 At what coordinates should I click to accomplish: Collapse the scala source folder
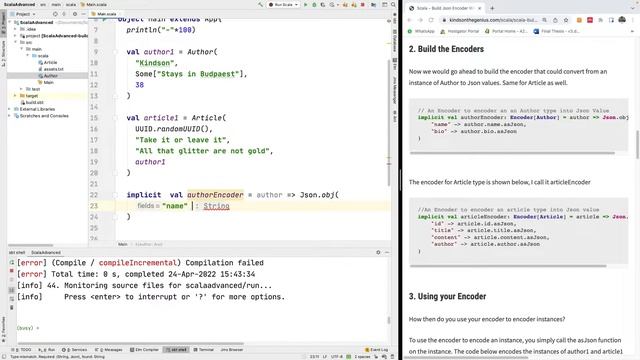coord(28,56)
